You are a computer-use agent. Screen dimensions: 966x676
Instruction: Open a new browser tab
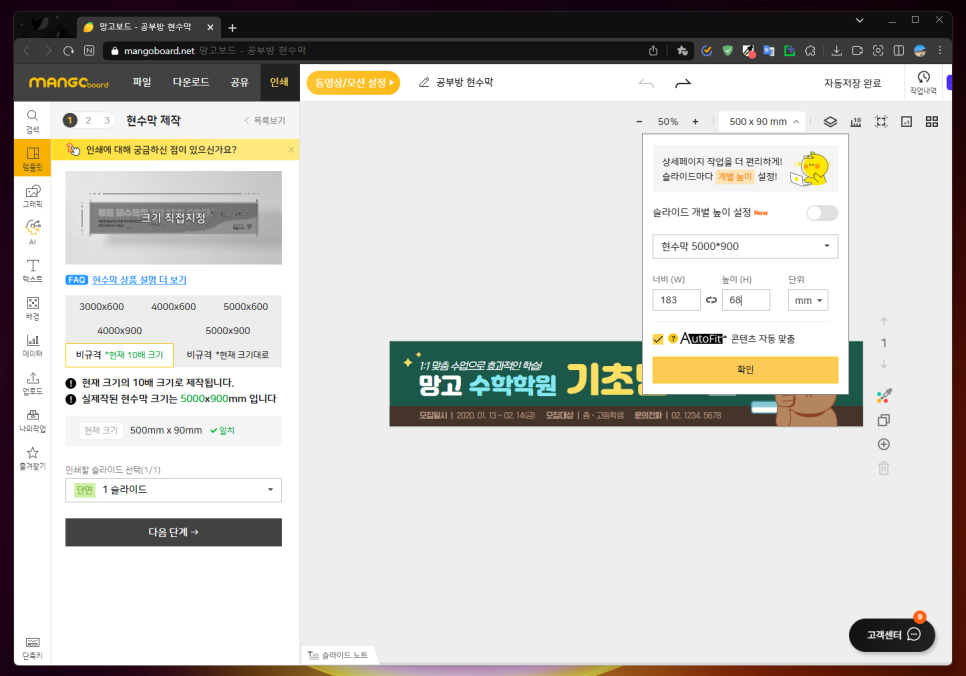click(232, 28)
